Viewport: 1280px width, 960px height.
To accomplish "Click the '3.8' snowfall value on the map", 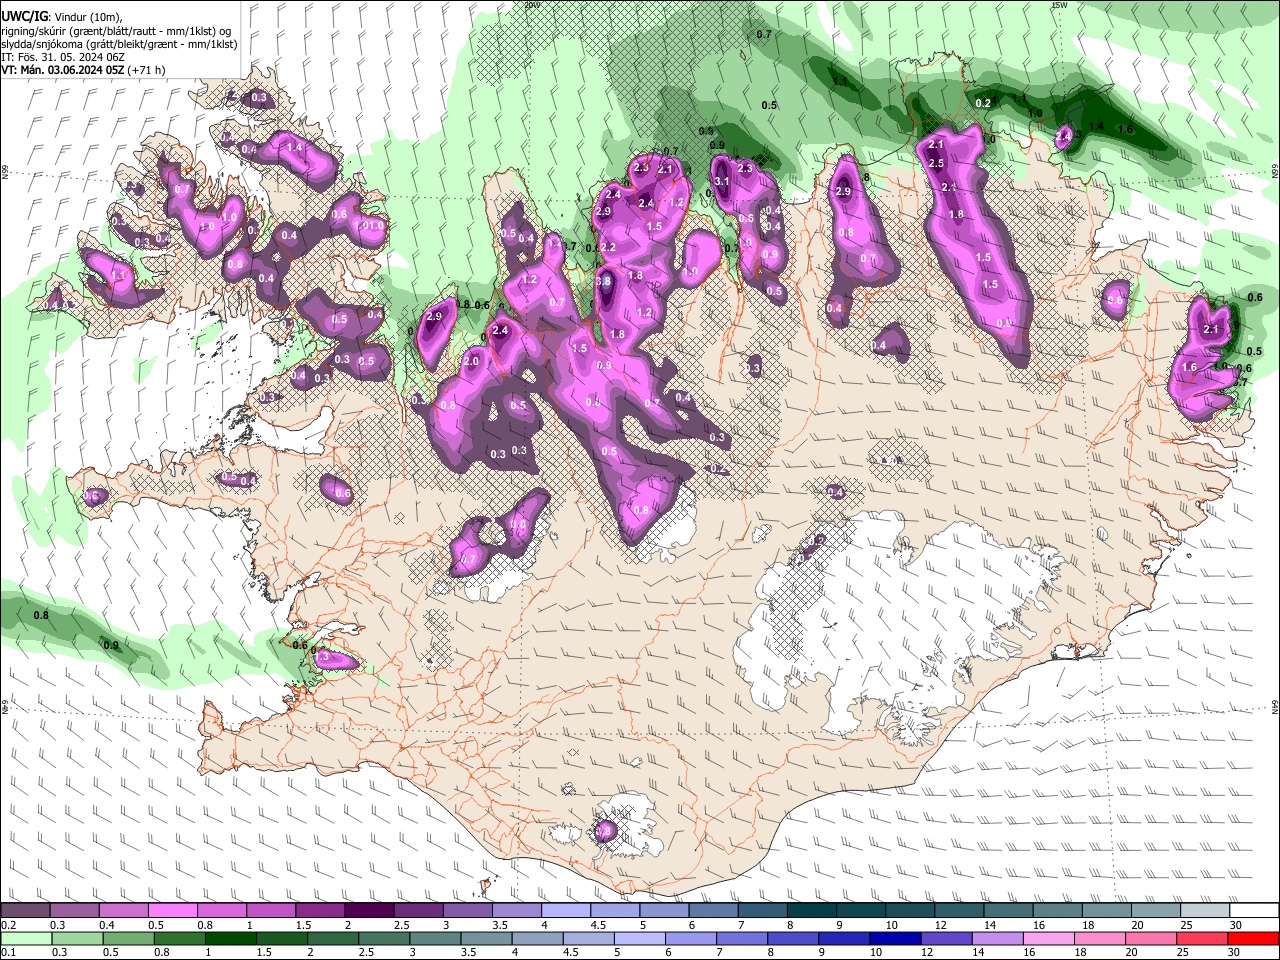I will point(603,282).
